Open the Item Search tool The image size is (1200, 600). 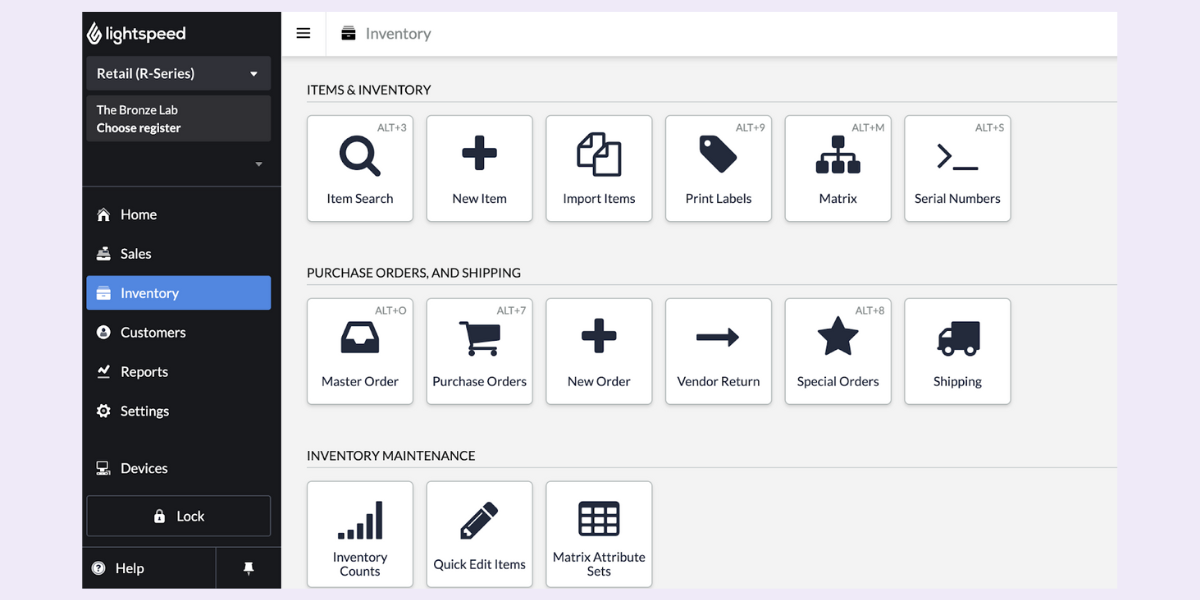tap(360, 168)
